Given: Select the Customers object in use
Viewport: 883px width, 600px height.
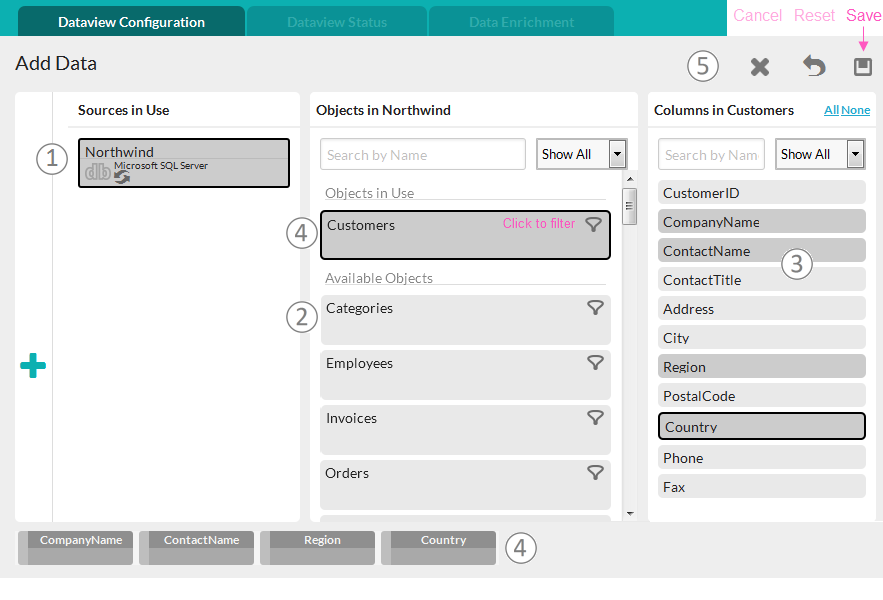Looking at the screenshot, I should [465, 235].
